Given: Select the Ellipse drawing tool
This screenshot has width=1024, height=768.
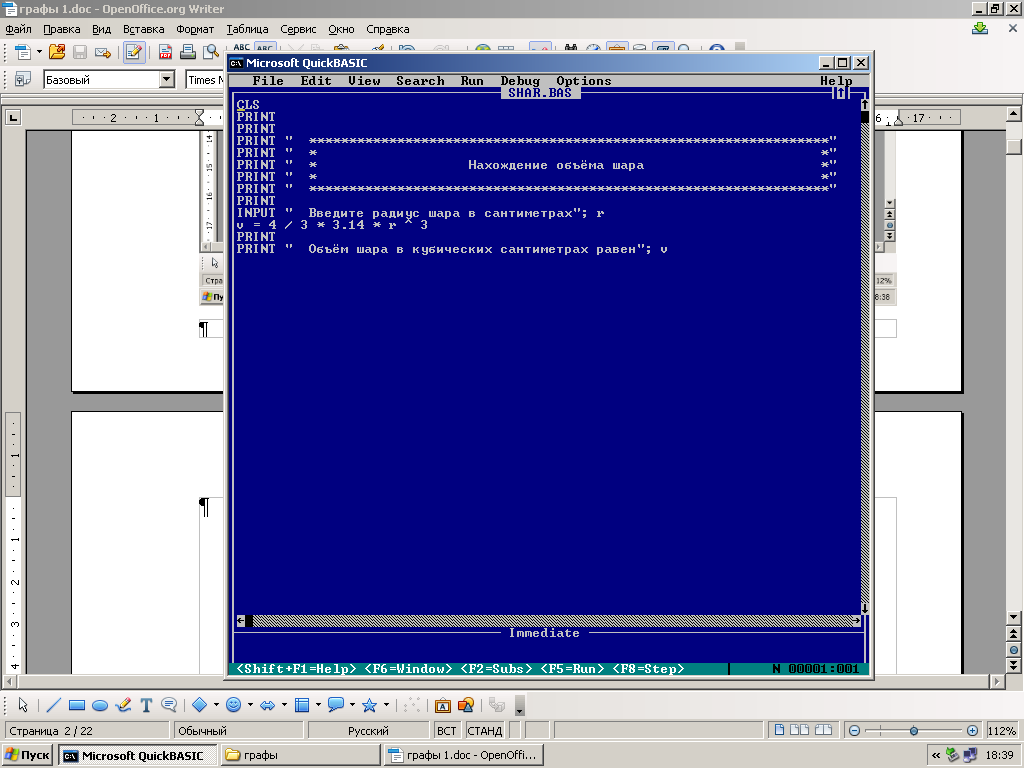Looking at the screenshot, I should pos(100,705).
